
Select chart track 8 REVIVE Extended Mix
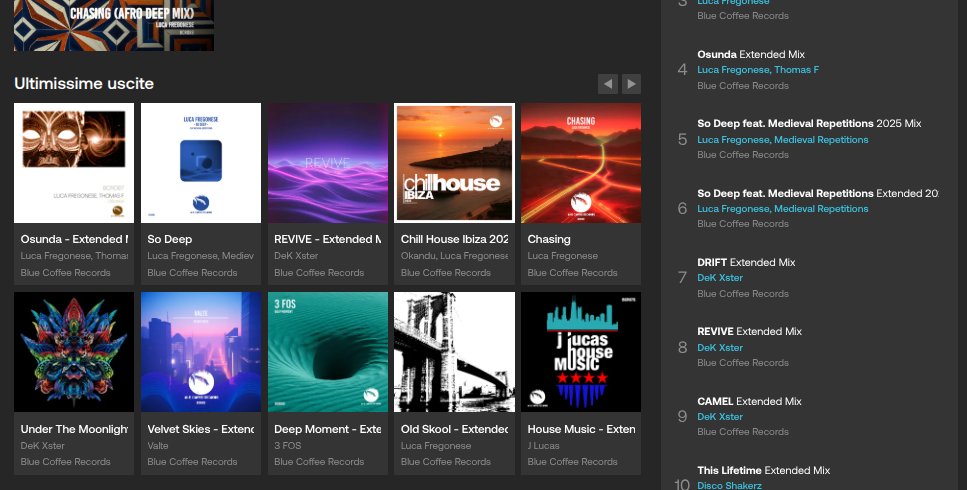tap(749, 332)
